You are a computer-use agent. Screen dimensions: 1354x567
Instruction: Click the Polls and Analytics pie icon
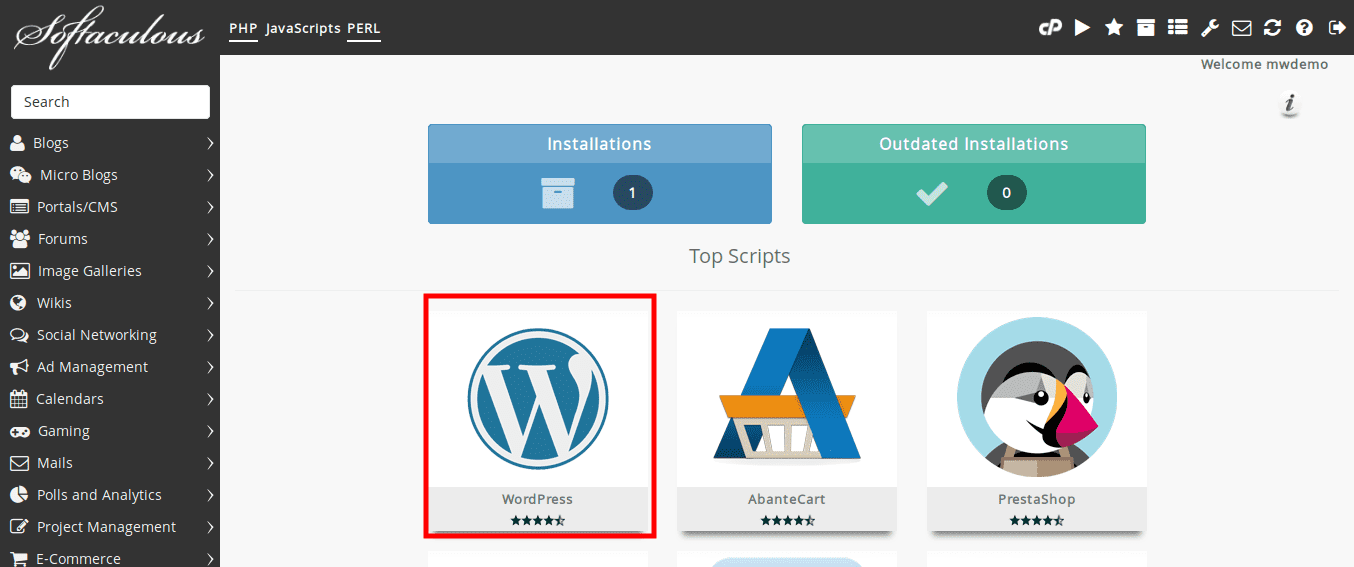tap(18, 495)
